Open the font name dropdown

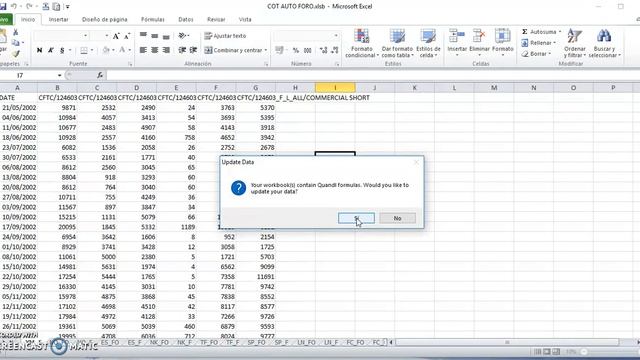point(85,36)
